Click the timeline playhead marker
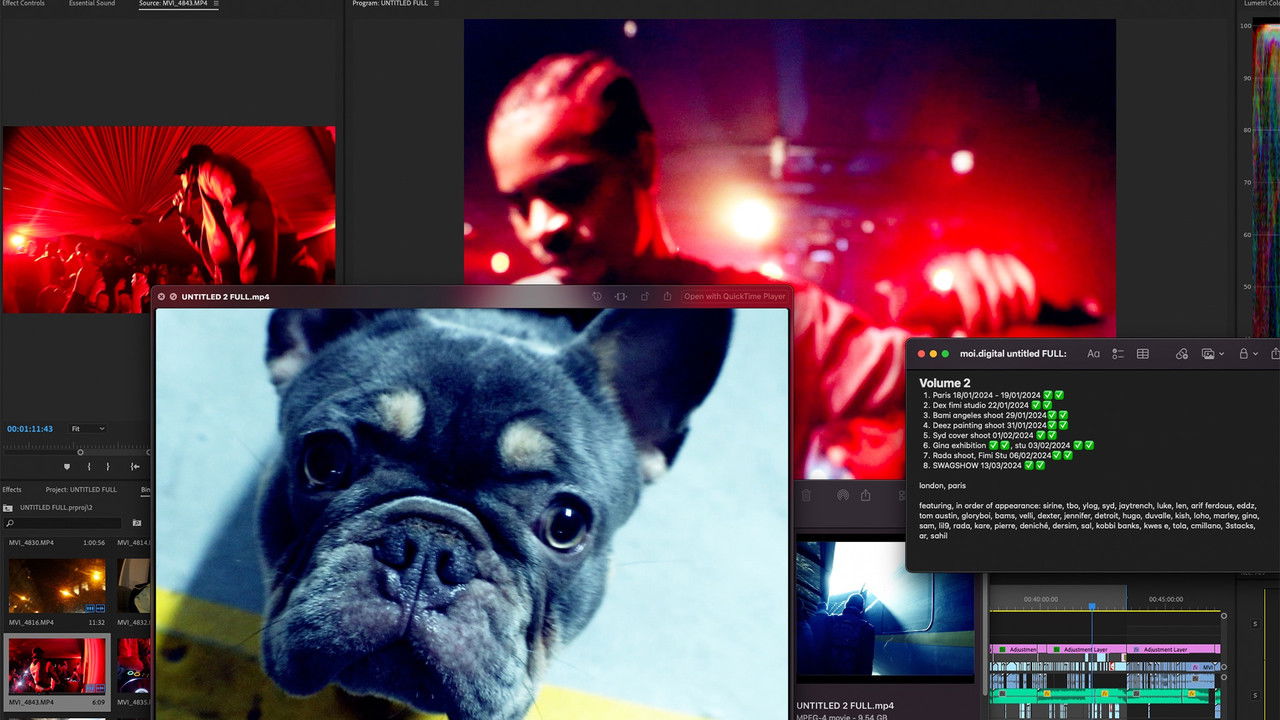This screenshot has width=1280, height=720. (1092, 607)
